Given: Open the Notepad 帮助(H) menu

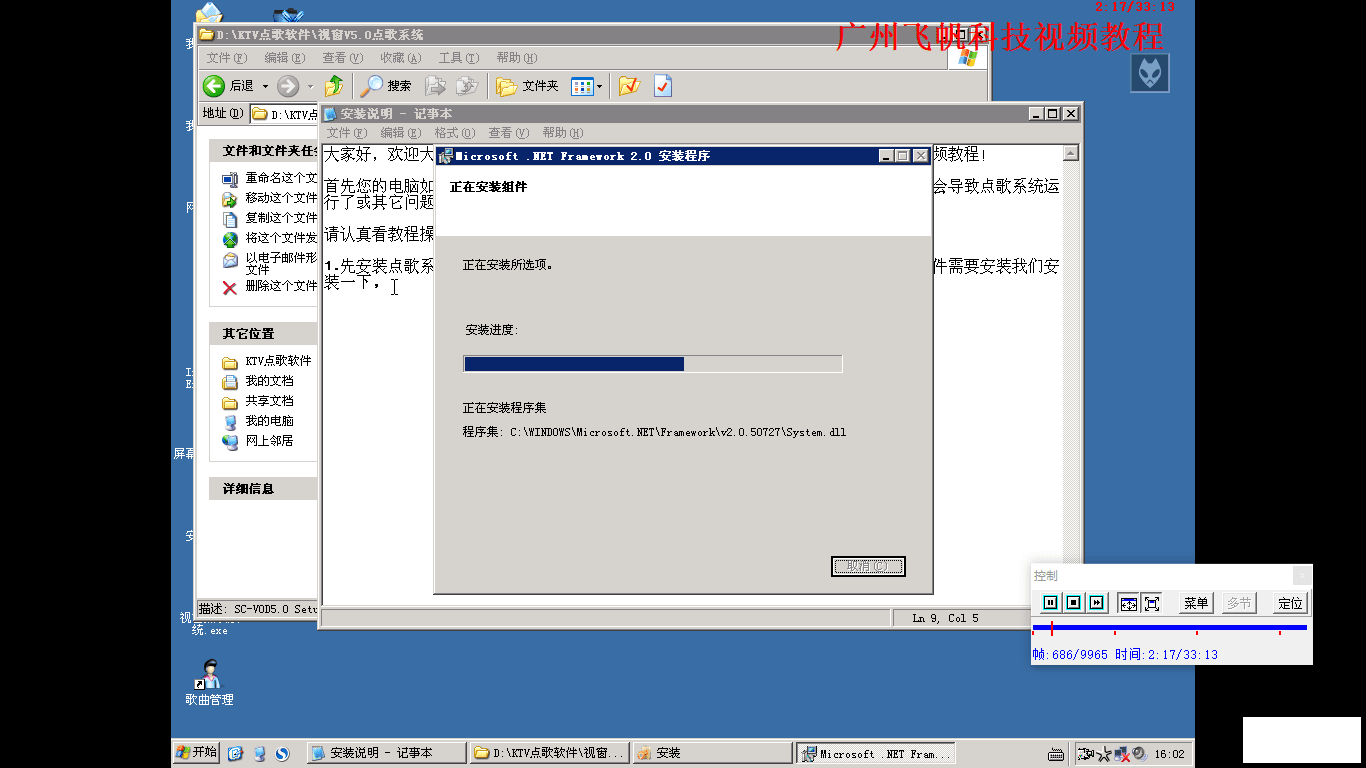Looking at the screenshot, I should pos(562,132).
